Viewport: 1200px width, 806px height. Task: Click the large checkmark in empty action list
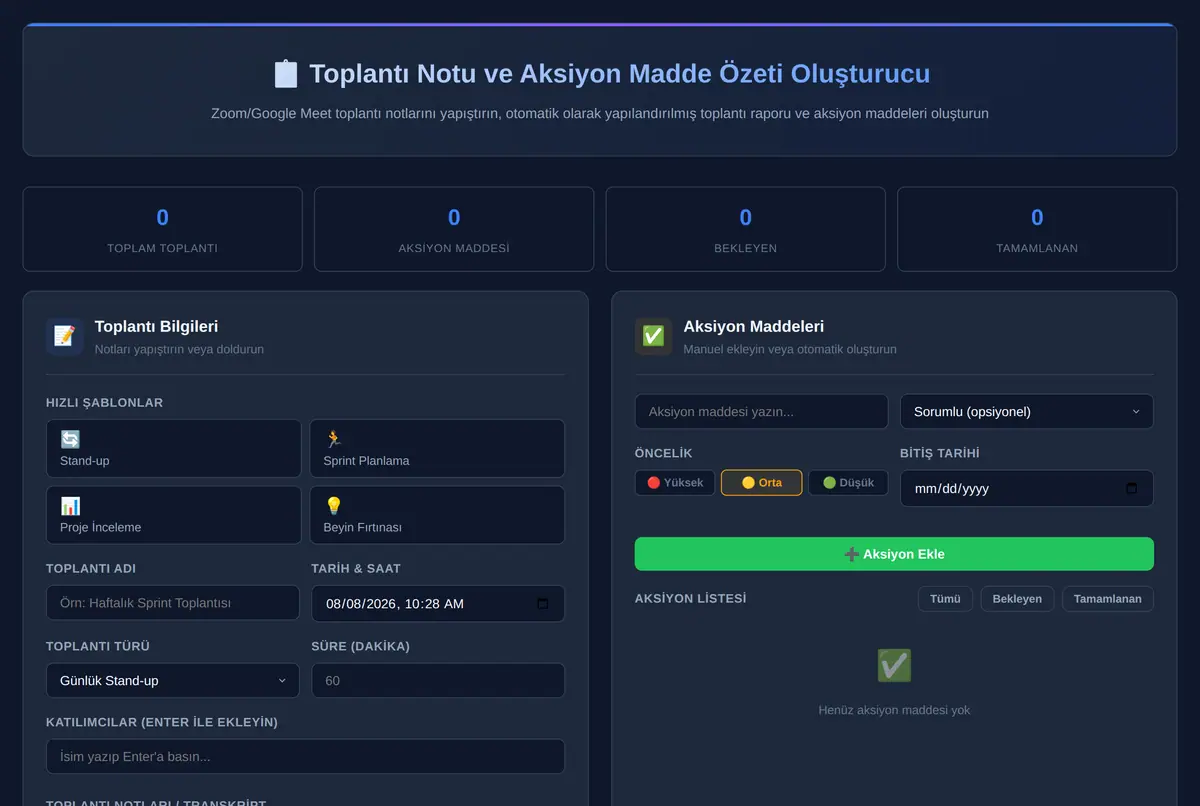coord(894,666)
